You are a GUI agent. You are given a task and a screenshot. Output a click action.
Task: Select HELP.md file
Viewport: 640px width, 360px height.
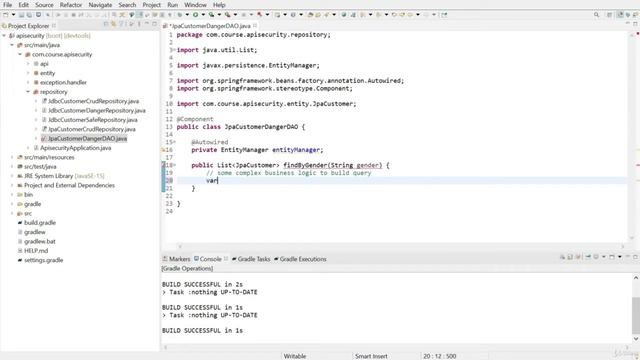coord(36,251)
